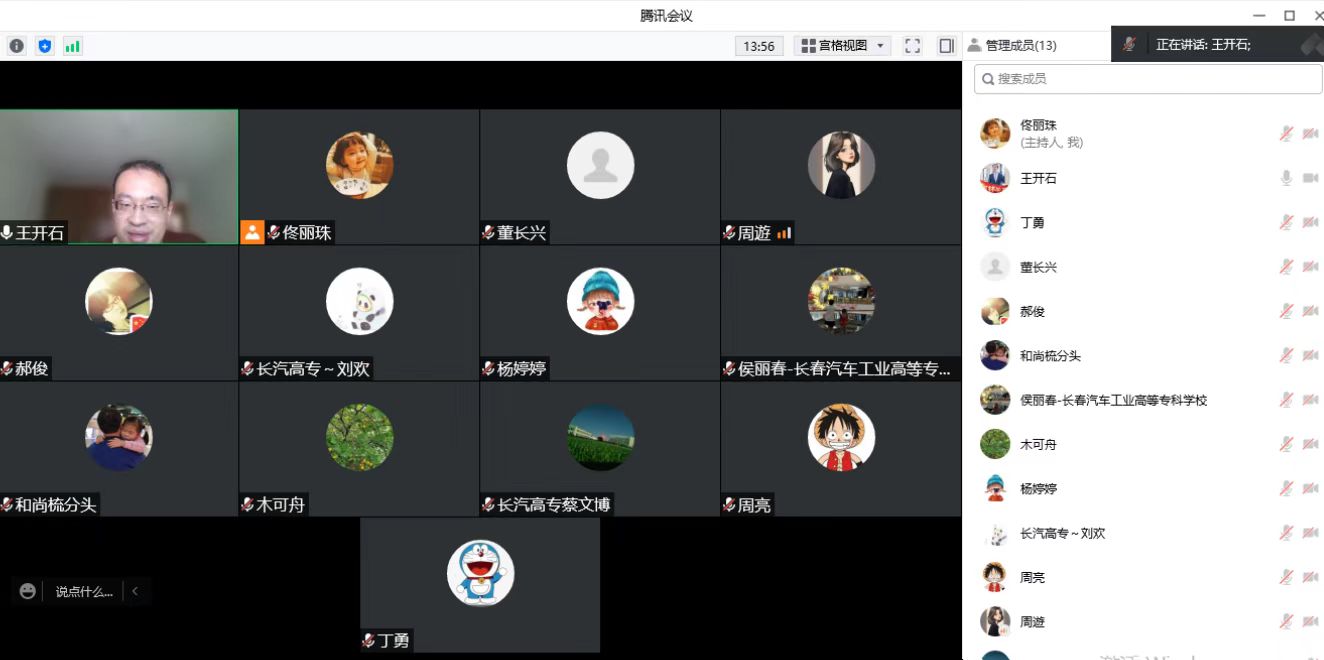Click 长汽高专～刘欢 in the member list
This screenshot has height=660, width=1324.
1063,533
